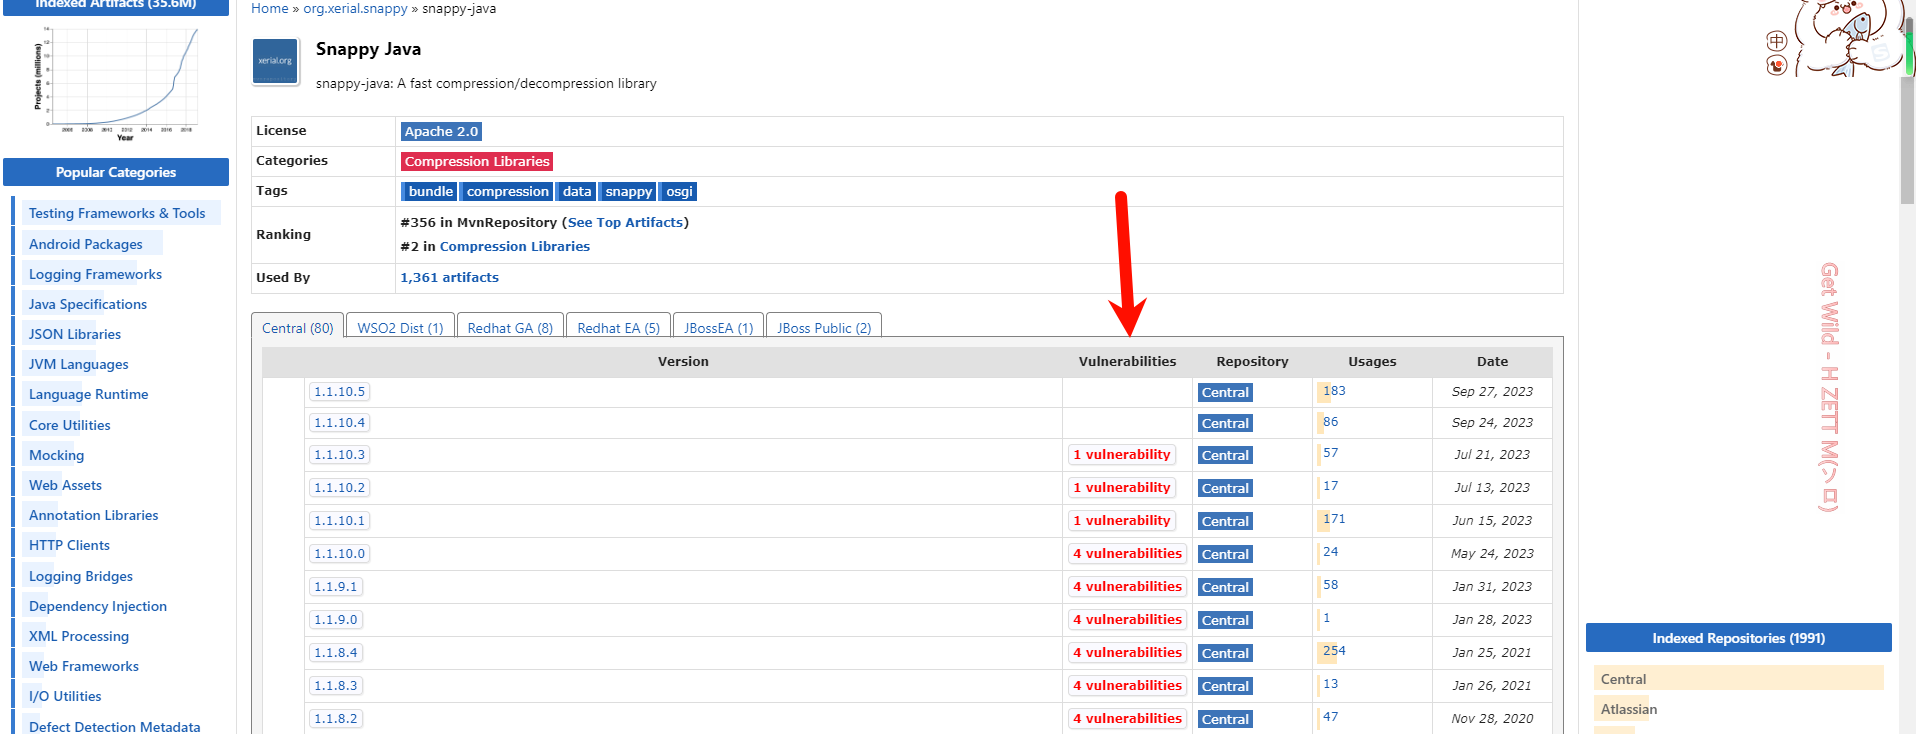The image size is (1916, 734).
Task: Open Annotation Libraries category
Action: click(93, 515)
